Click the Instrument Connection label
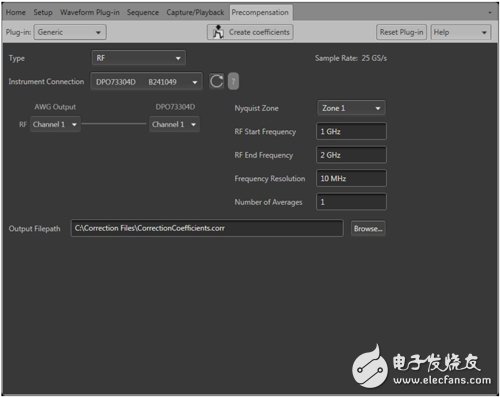The image size is (500, 397). [46, 82]
